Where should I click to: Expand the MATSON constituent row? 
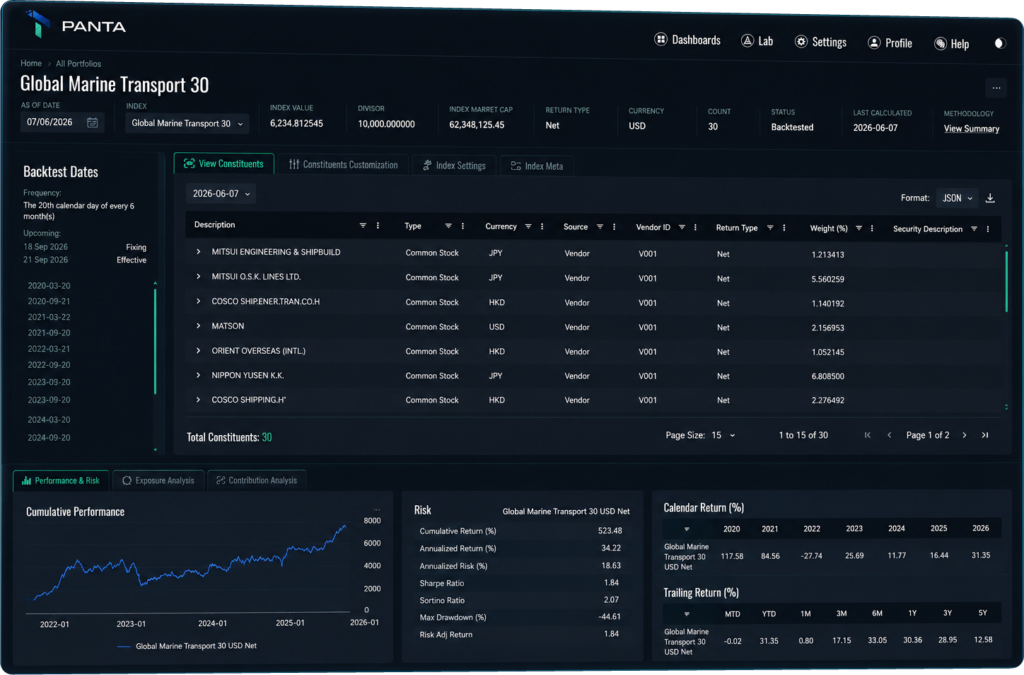click(x=198, y=326)
